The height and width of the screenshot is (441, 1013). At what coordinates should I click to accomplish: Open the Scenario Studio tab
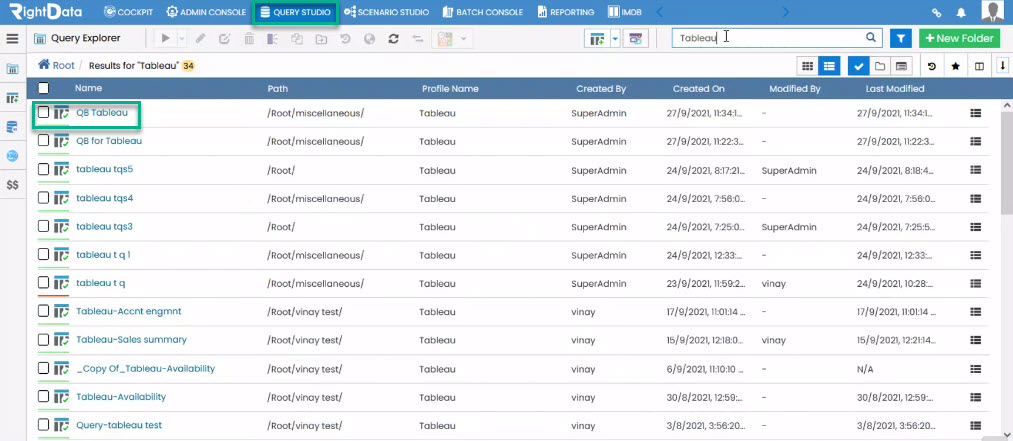pos(387,12)
